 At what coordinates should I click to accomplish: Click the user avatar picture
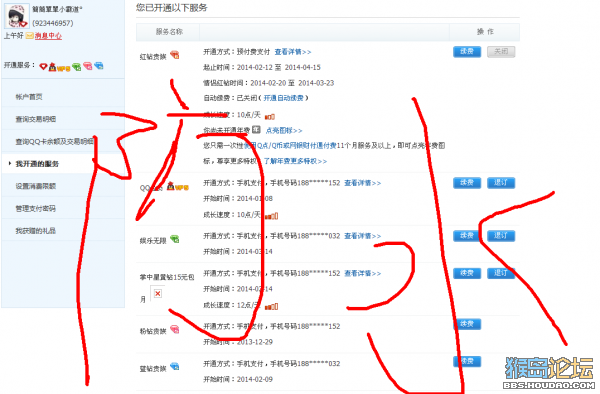click(x=17, y=16)
